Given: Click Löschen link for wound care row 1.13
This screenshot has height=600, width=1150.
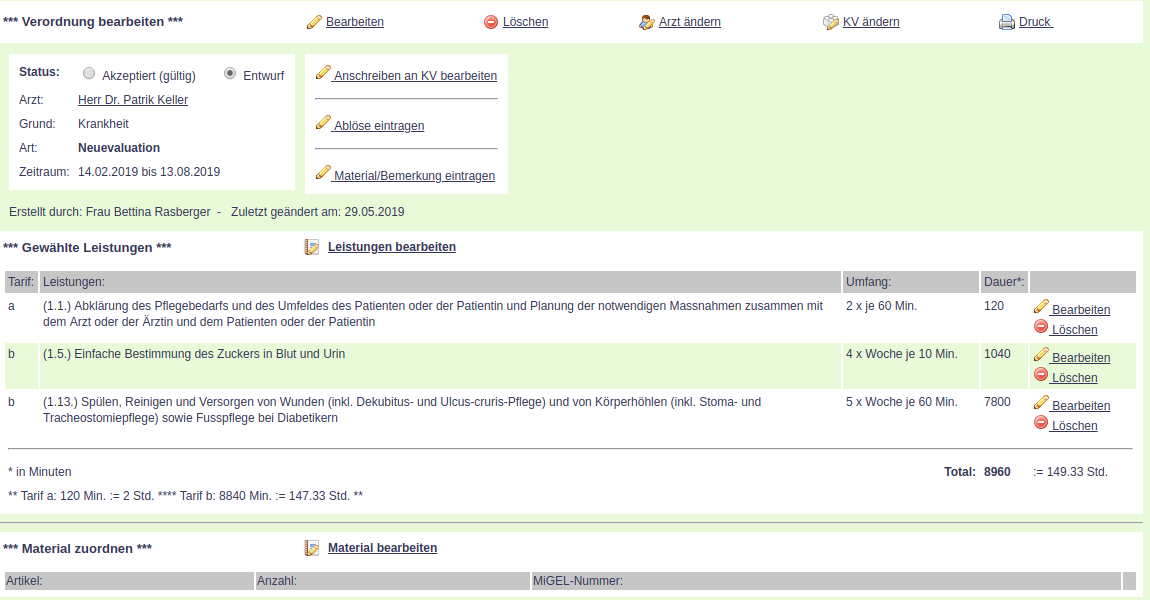Looking at the screenshot, I should click(1074, 426).
